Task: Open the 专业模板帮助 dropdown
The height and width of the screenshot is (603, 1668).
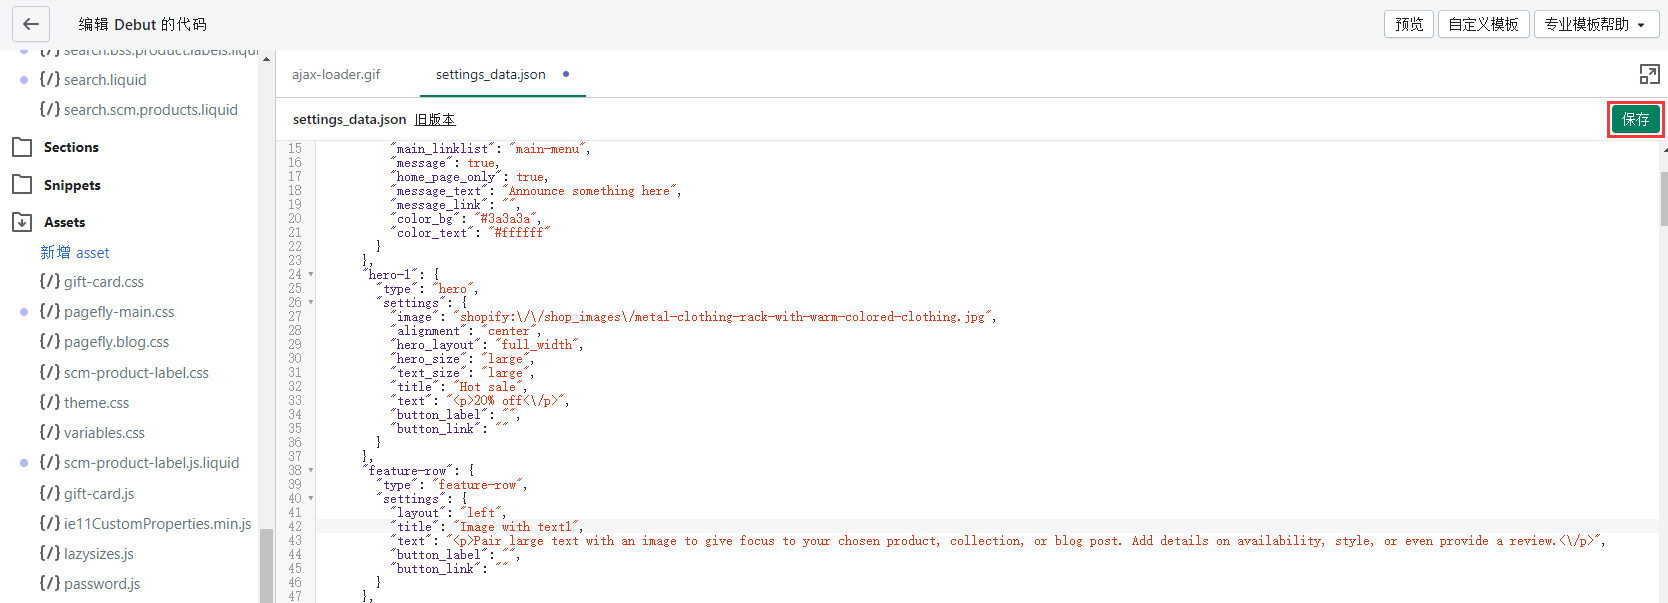Action: pyautogui.click(x=1595, y=24)
